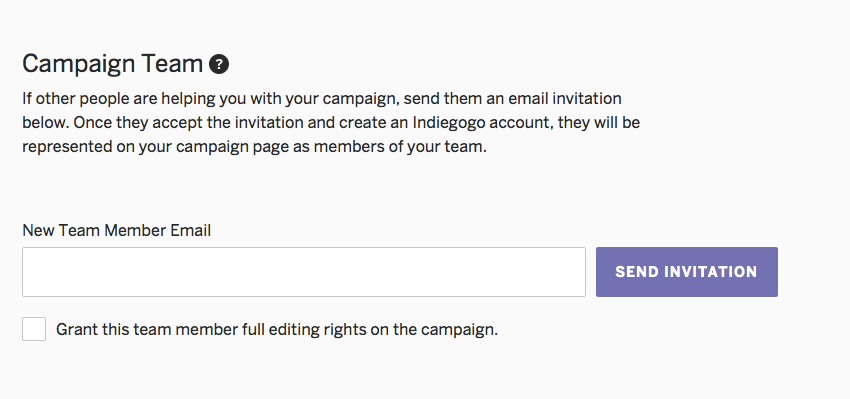The width and height of the screenshot is (850, 399).
Task: Click the word 'Team' in the heading
Action: (172, 64)
